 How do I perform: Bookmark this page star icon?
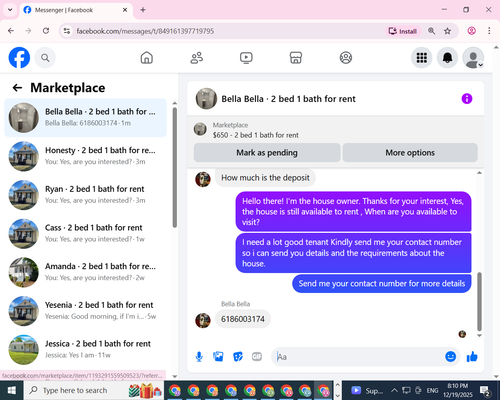pyautogui.click(x=447, y=31)
